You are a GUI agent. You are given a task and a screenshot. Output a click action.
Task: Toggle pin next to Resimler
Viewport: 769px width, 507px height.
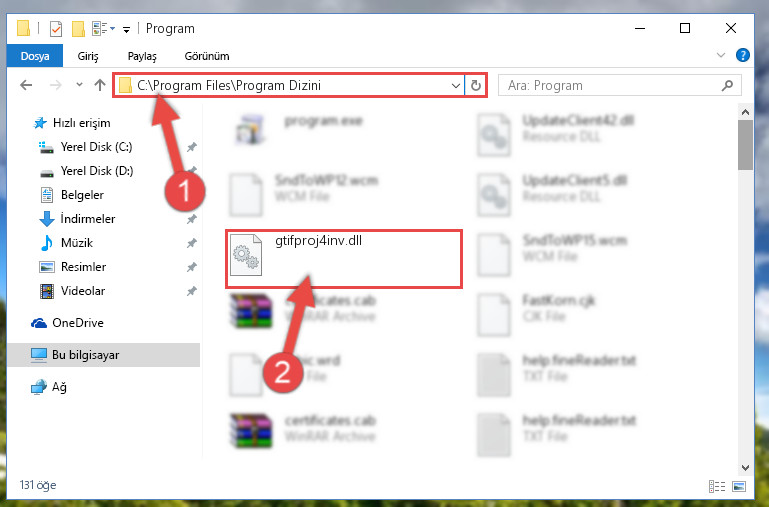click(192, 267)
